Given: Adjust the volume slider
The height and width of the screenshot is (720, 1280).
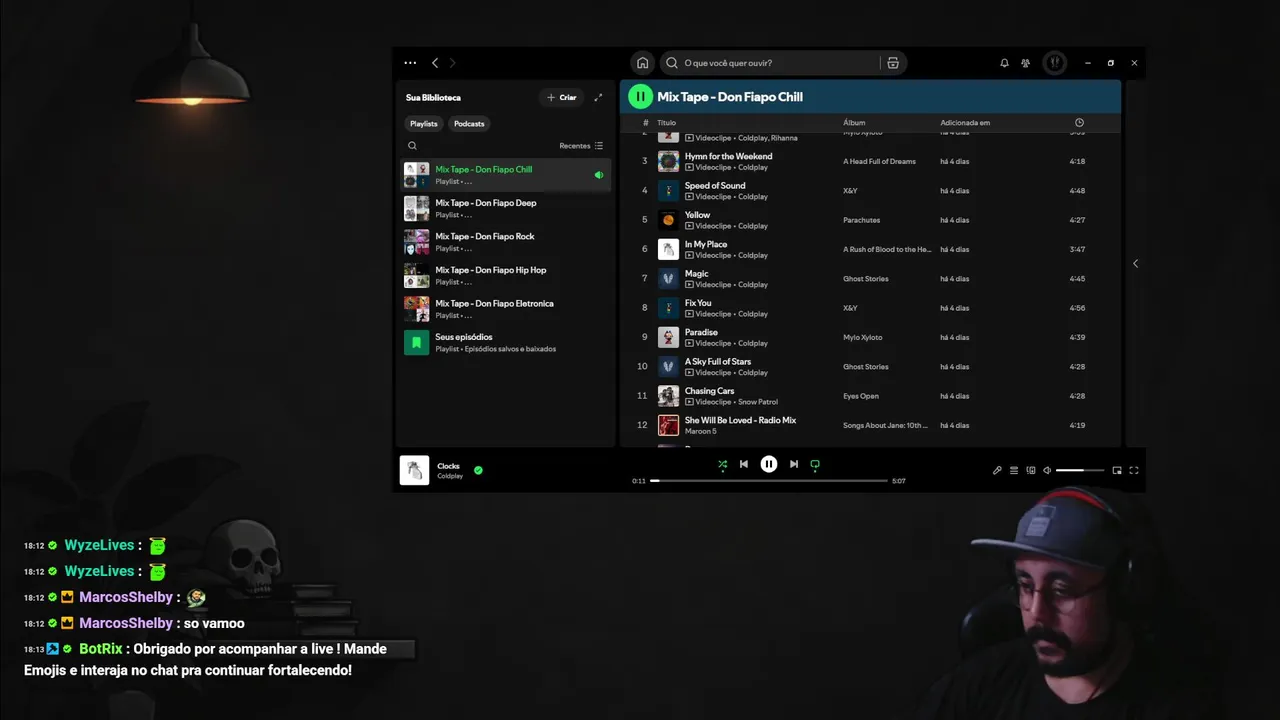Looking at the screenshot, I should click(x=1080, y=470).
